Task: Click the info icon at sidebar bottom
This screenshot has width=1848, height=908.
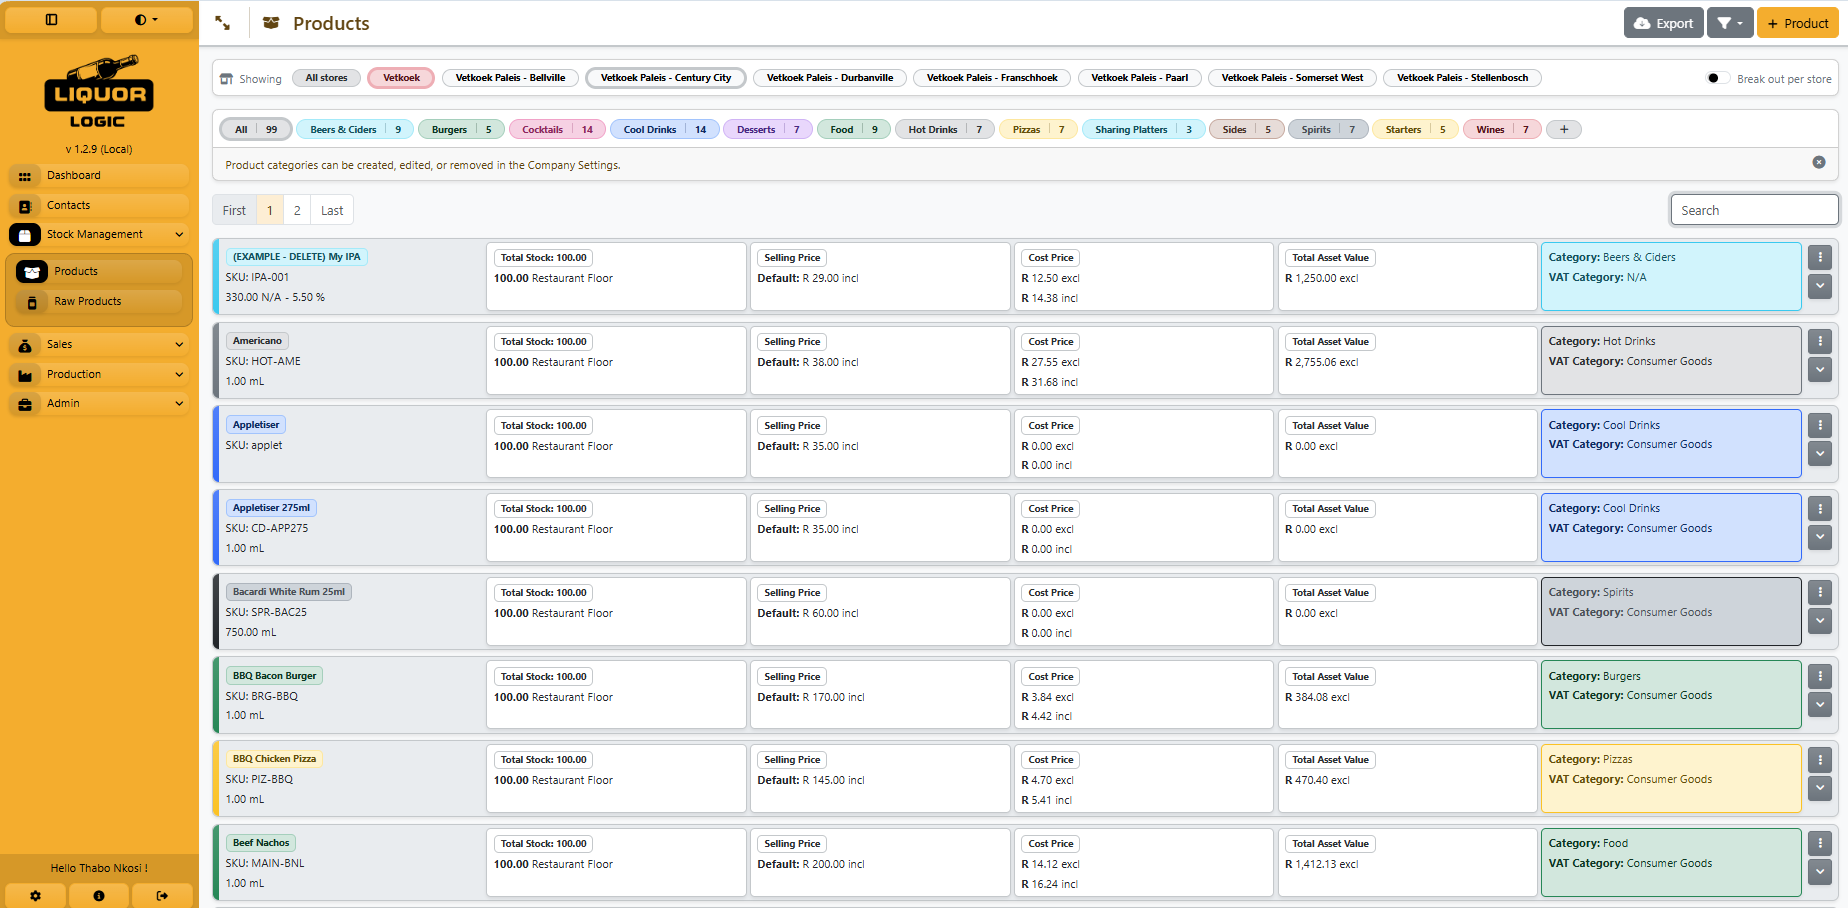Action: [99, 896]
